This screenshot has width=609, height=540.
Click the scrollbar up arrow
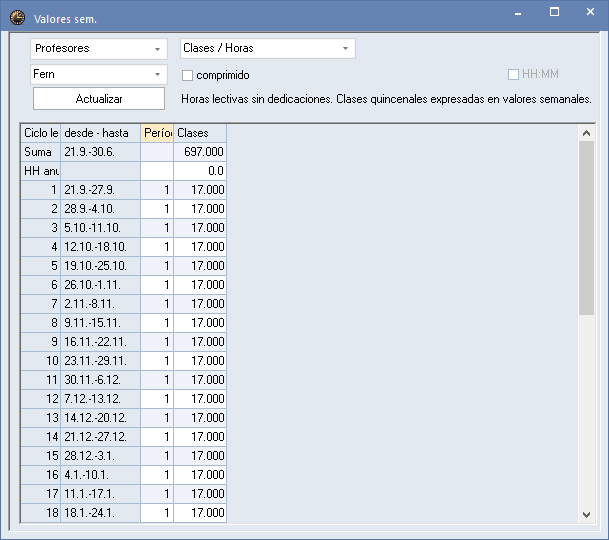[x=586, y=133]
